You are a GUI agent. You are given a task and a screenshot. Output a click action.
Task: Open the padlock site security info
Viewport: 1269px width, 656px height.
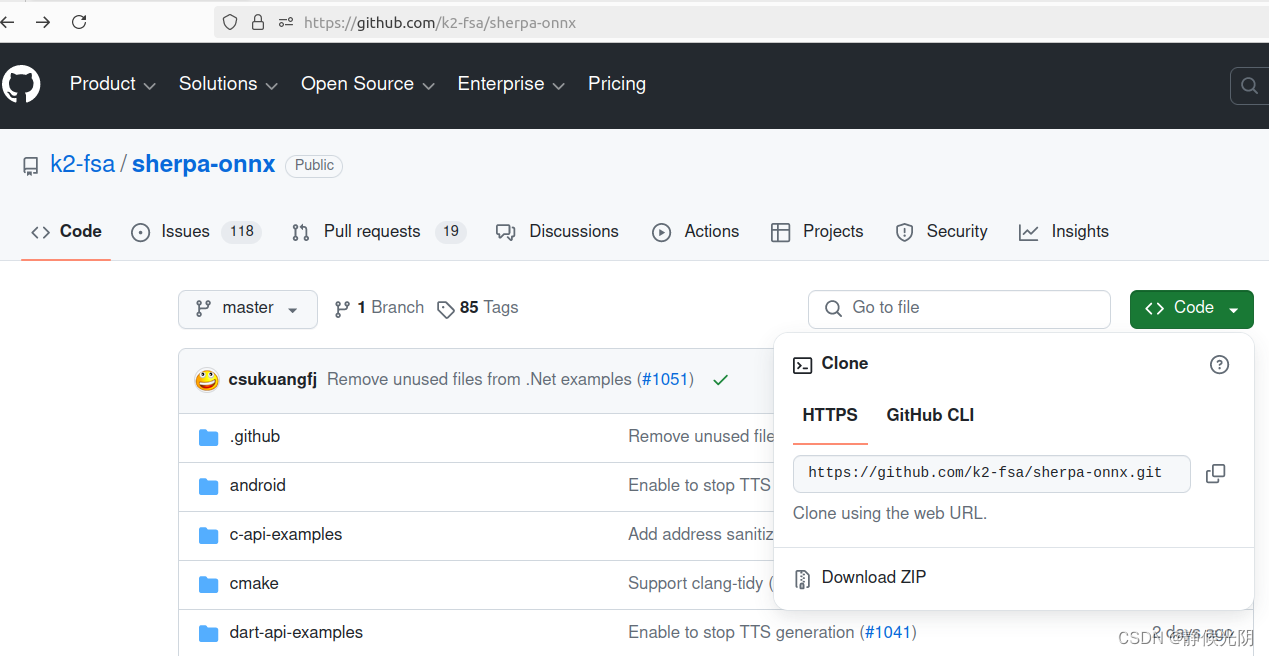[258, 22]
